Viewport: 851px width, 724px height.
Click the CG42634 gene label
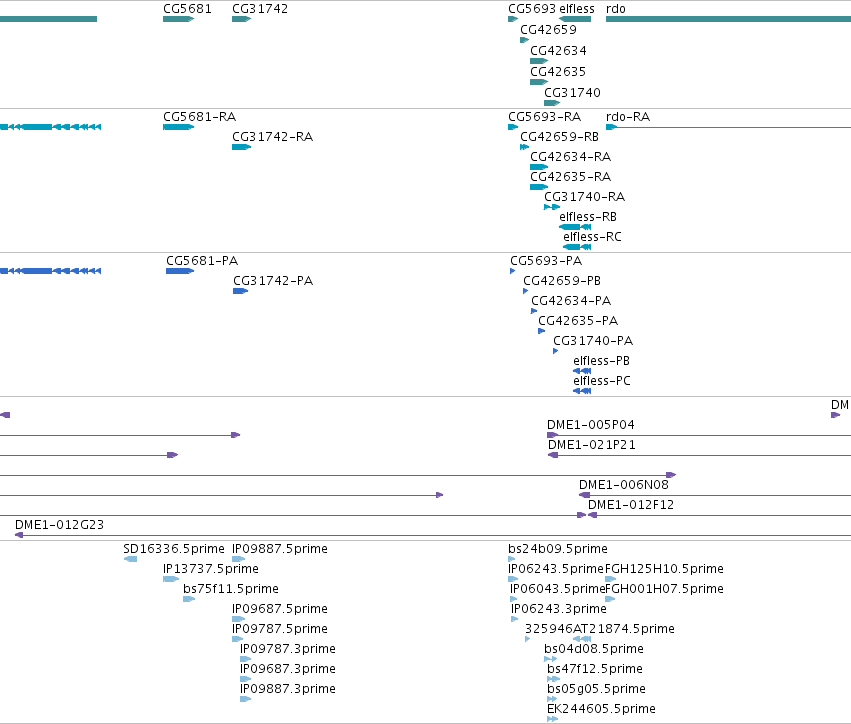(x=558, y=51)
